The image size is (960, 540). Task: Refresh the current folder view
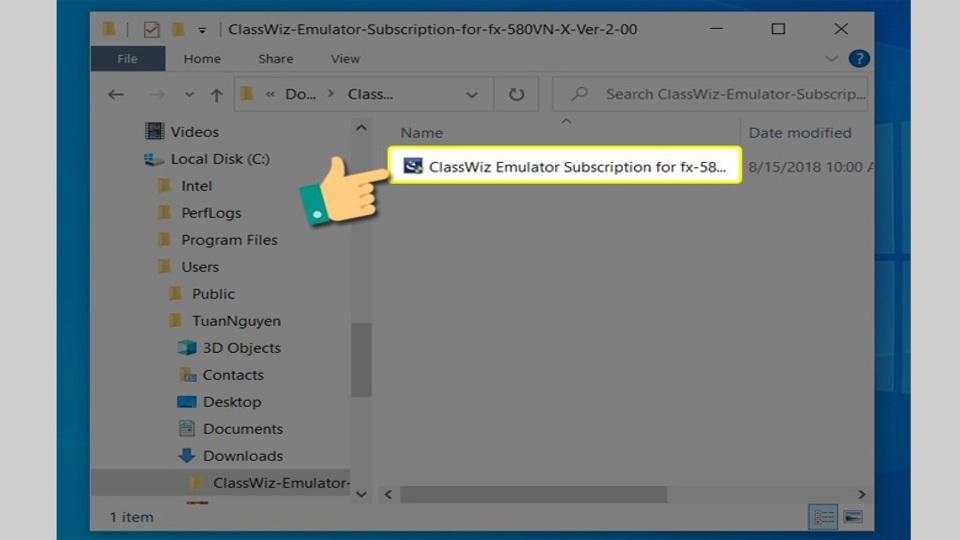click(516, 94)
